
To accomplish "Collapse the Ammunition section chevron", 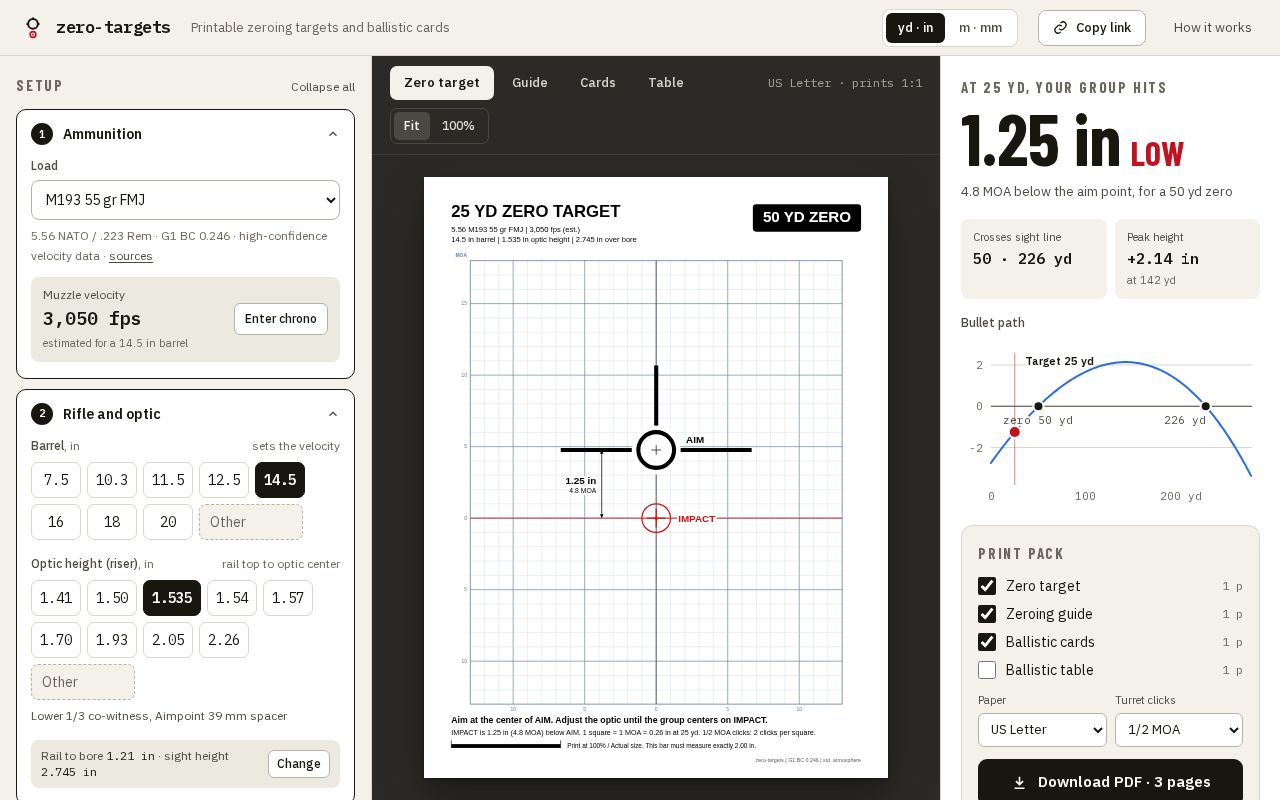I will click(333, 134).
